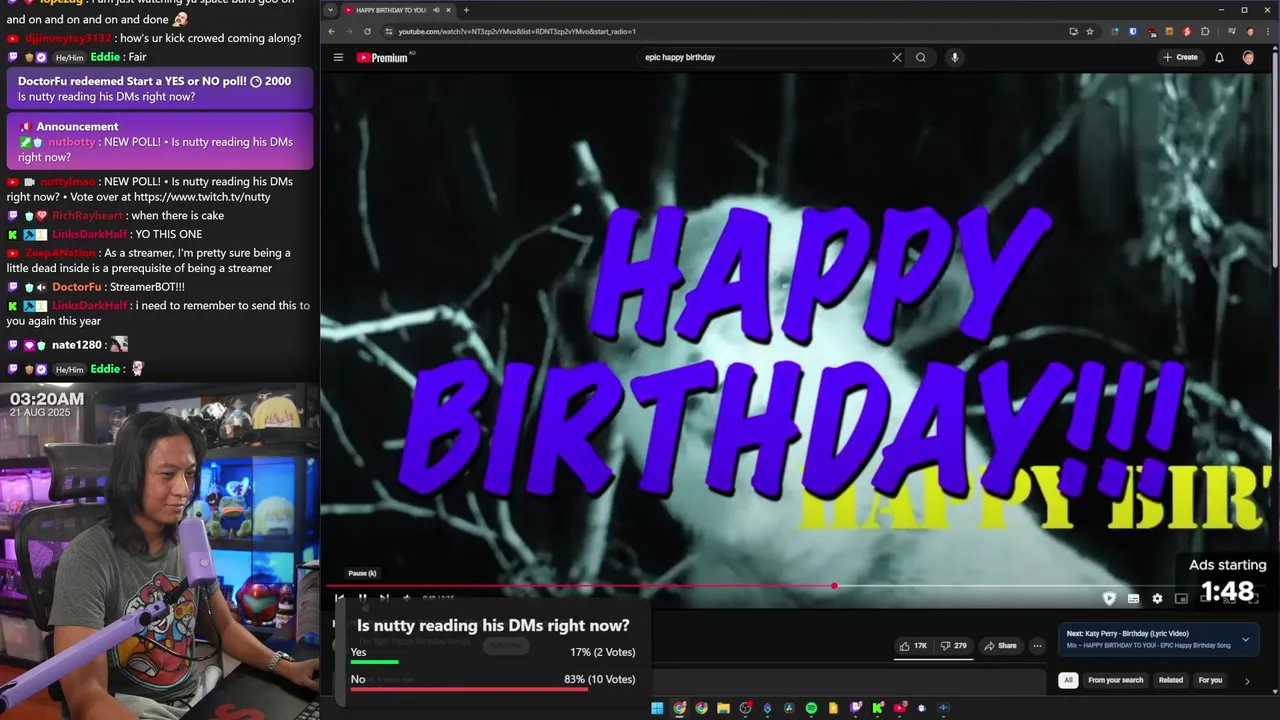Image resolution: width=1280 pixels, height=720 pixels.
Task: Expand the Next: Katy Perry mix panel
Action: point(1245,639)
